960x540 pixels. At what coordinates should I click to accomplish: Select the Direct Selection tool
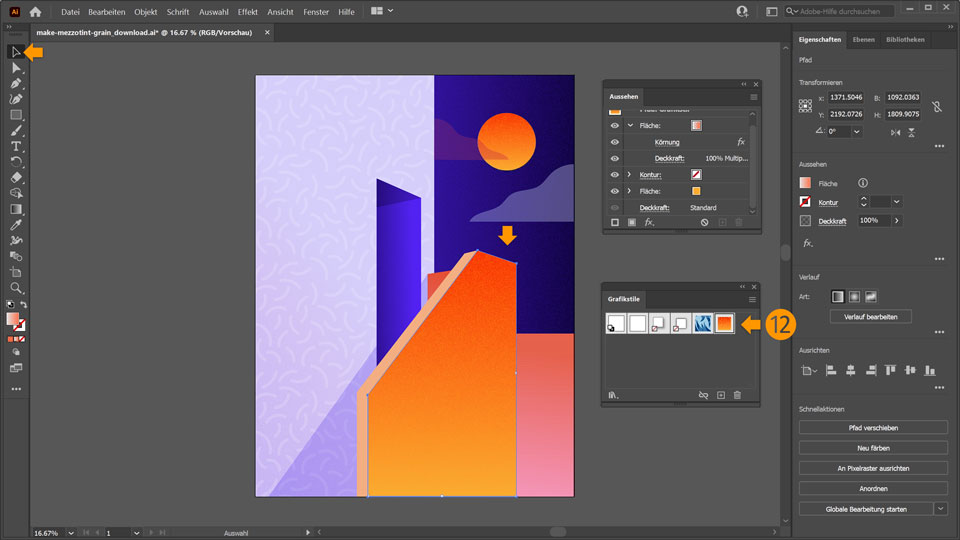point(16,68)
